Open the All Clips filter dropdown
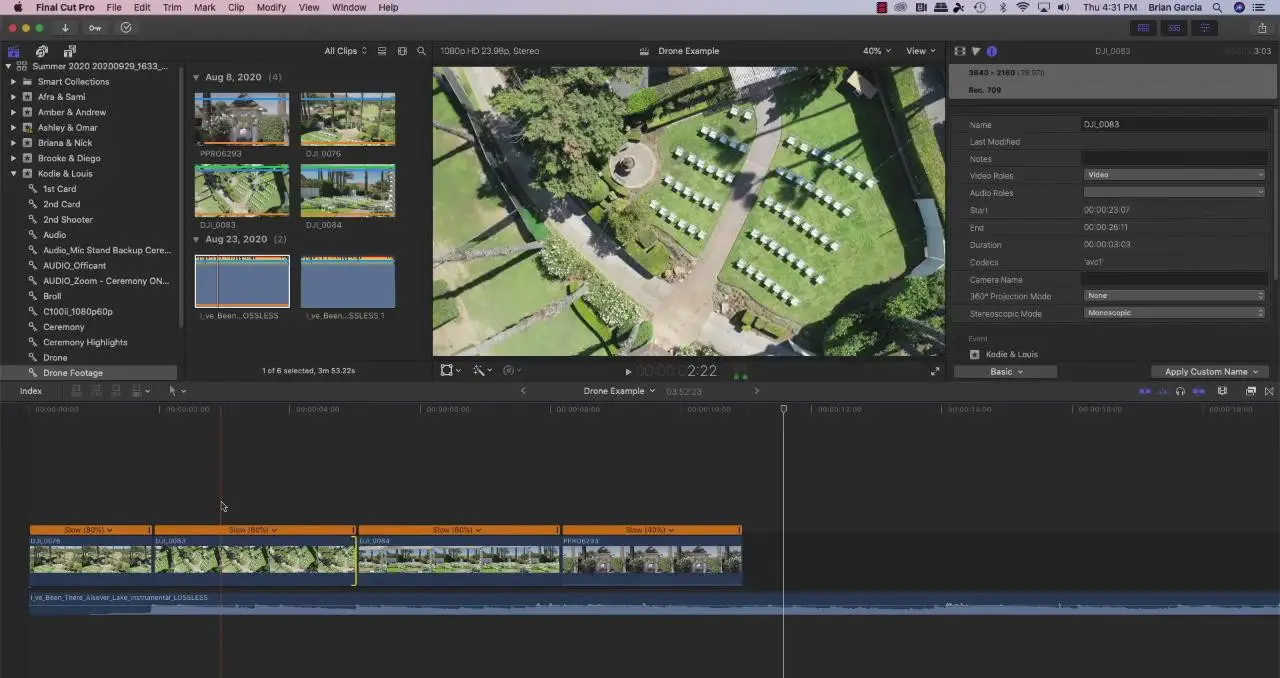Image resolution: width=1280 pixels, height=678 pixels. 345,51
